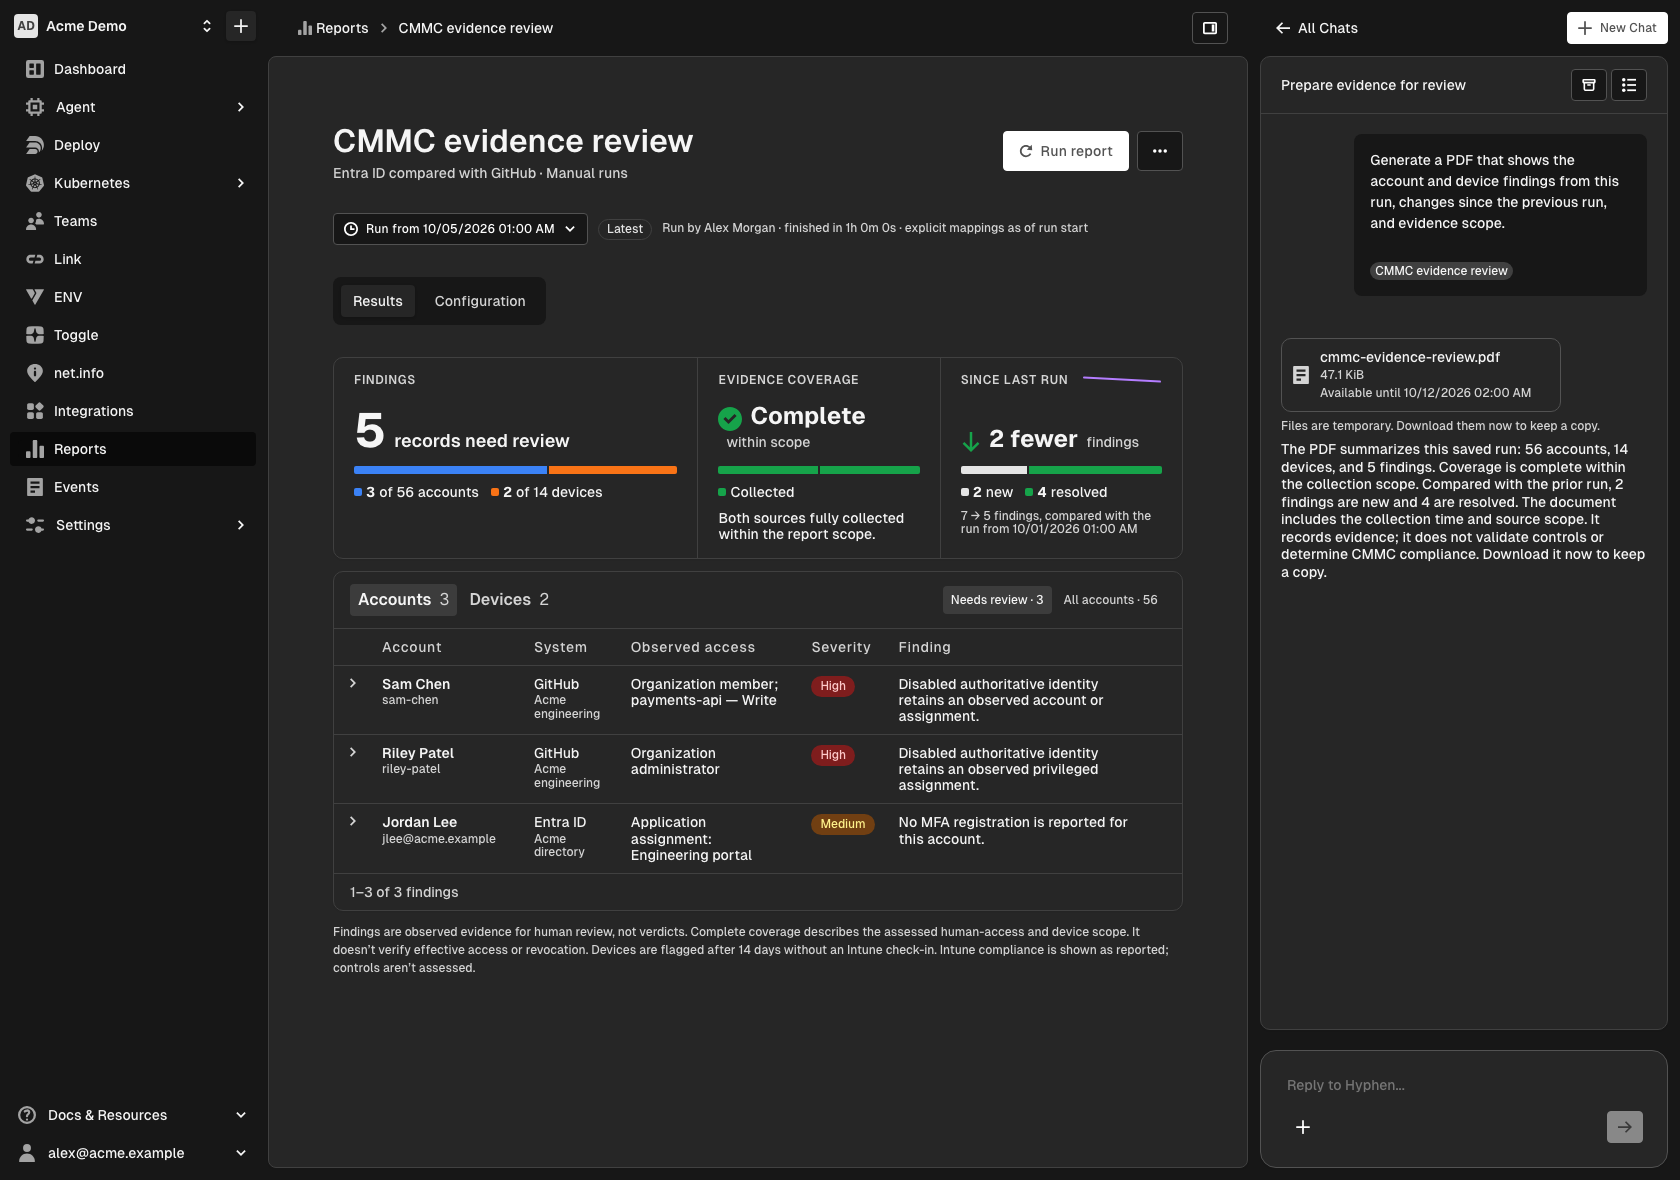Click the findings accounts/devices progress bar
This screenshot has height=1180, width=1680.
pos(515,470)
